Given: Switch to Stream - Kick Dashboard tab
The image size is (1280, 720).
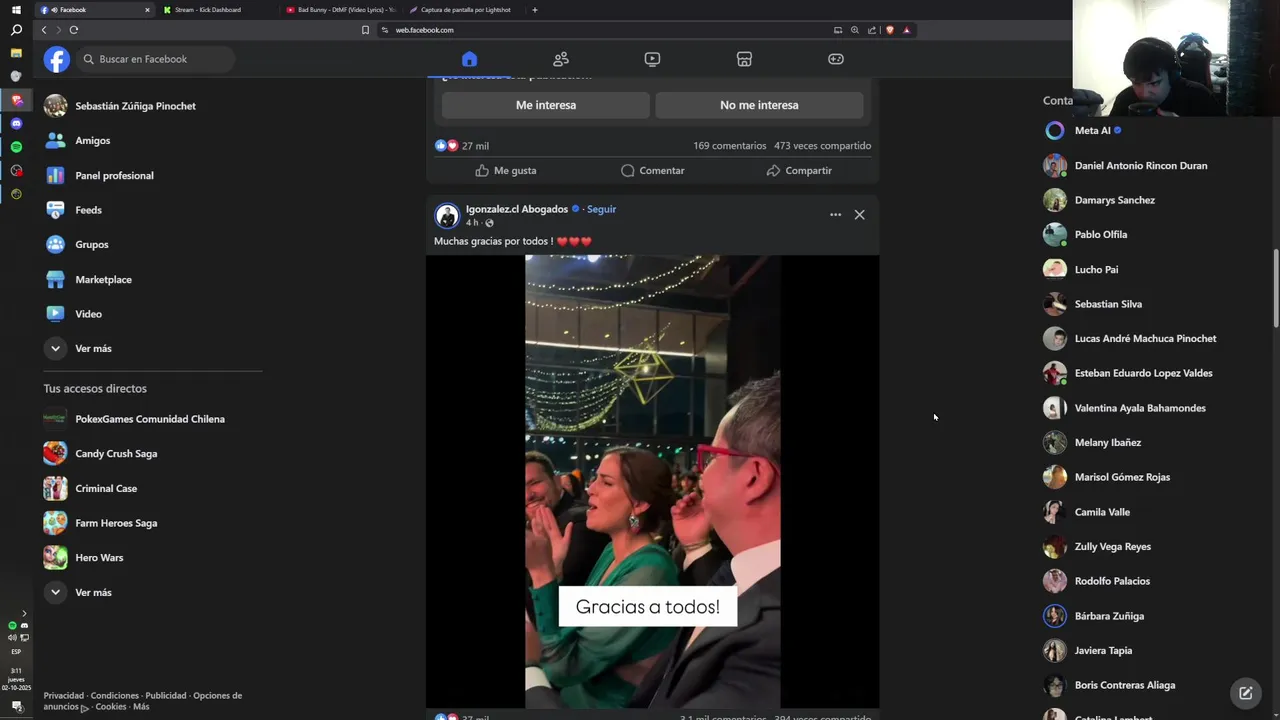Looking at the screenshot, I should click(216, 10).
